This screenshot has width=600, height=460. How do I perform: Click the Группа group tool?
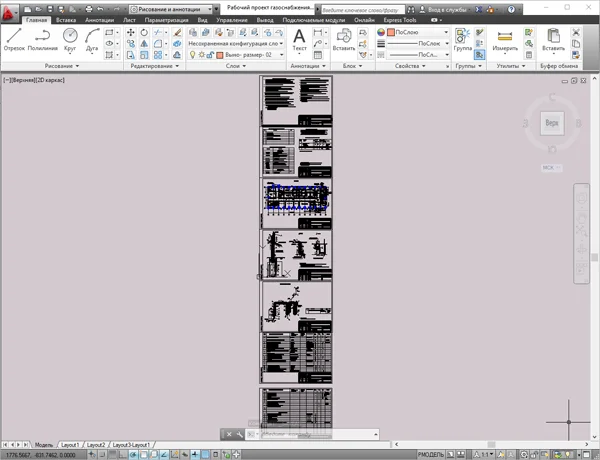463,40
